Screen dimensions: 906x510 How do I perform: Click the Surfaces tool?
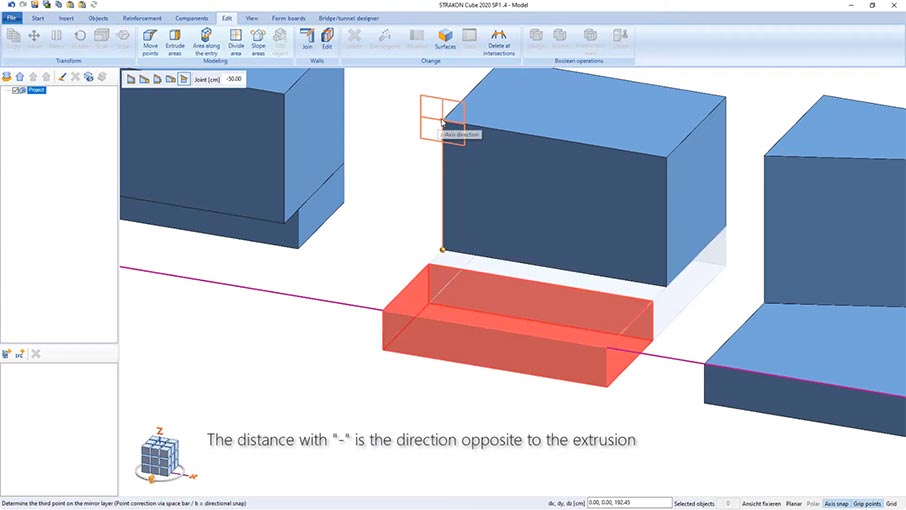tap(445, 39)
